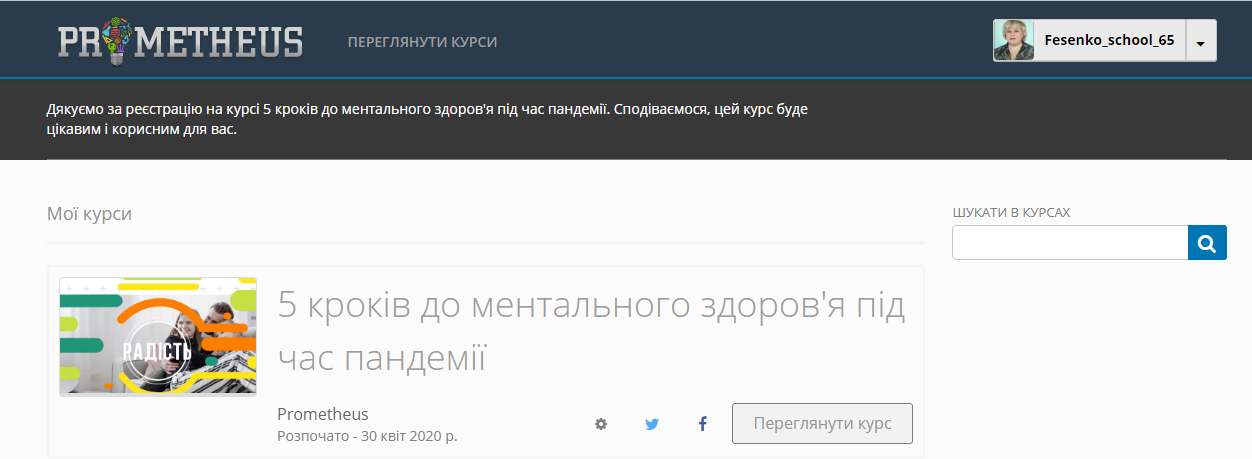Open course settings gear icon
The height and width of the screenshot is (459, 1252).
pyautogui.click(x=601, y=424)
